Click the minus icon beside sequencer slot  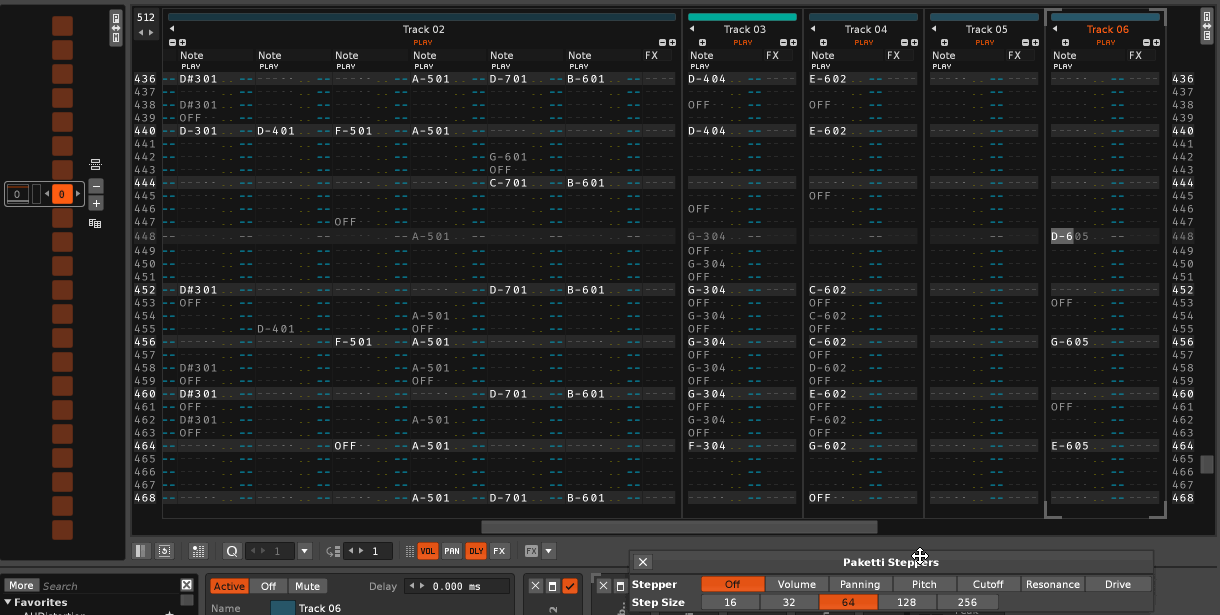(96, 186)
